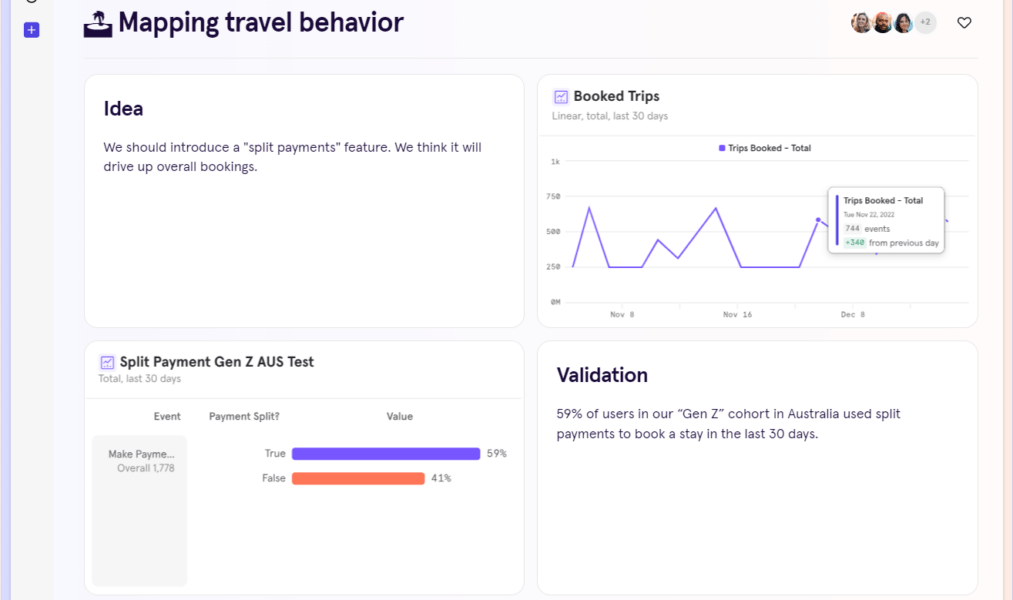The height and width of the screenshot is (600, 1013).
Task: Click the Split Payment chart icon
Action: coord(108,362)
